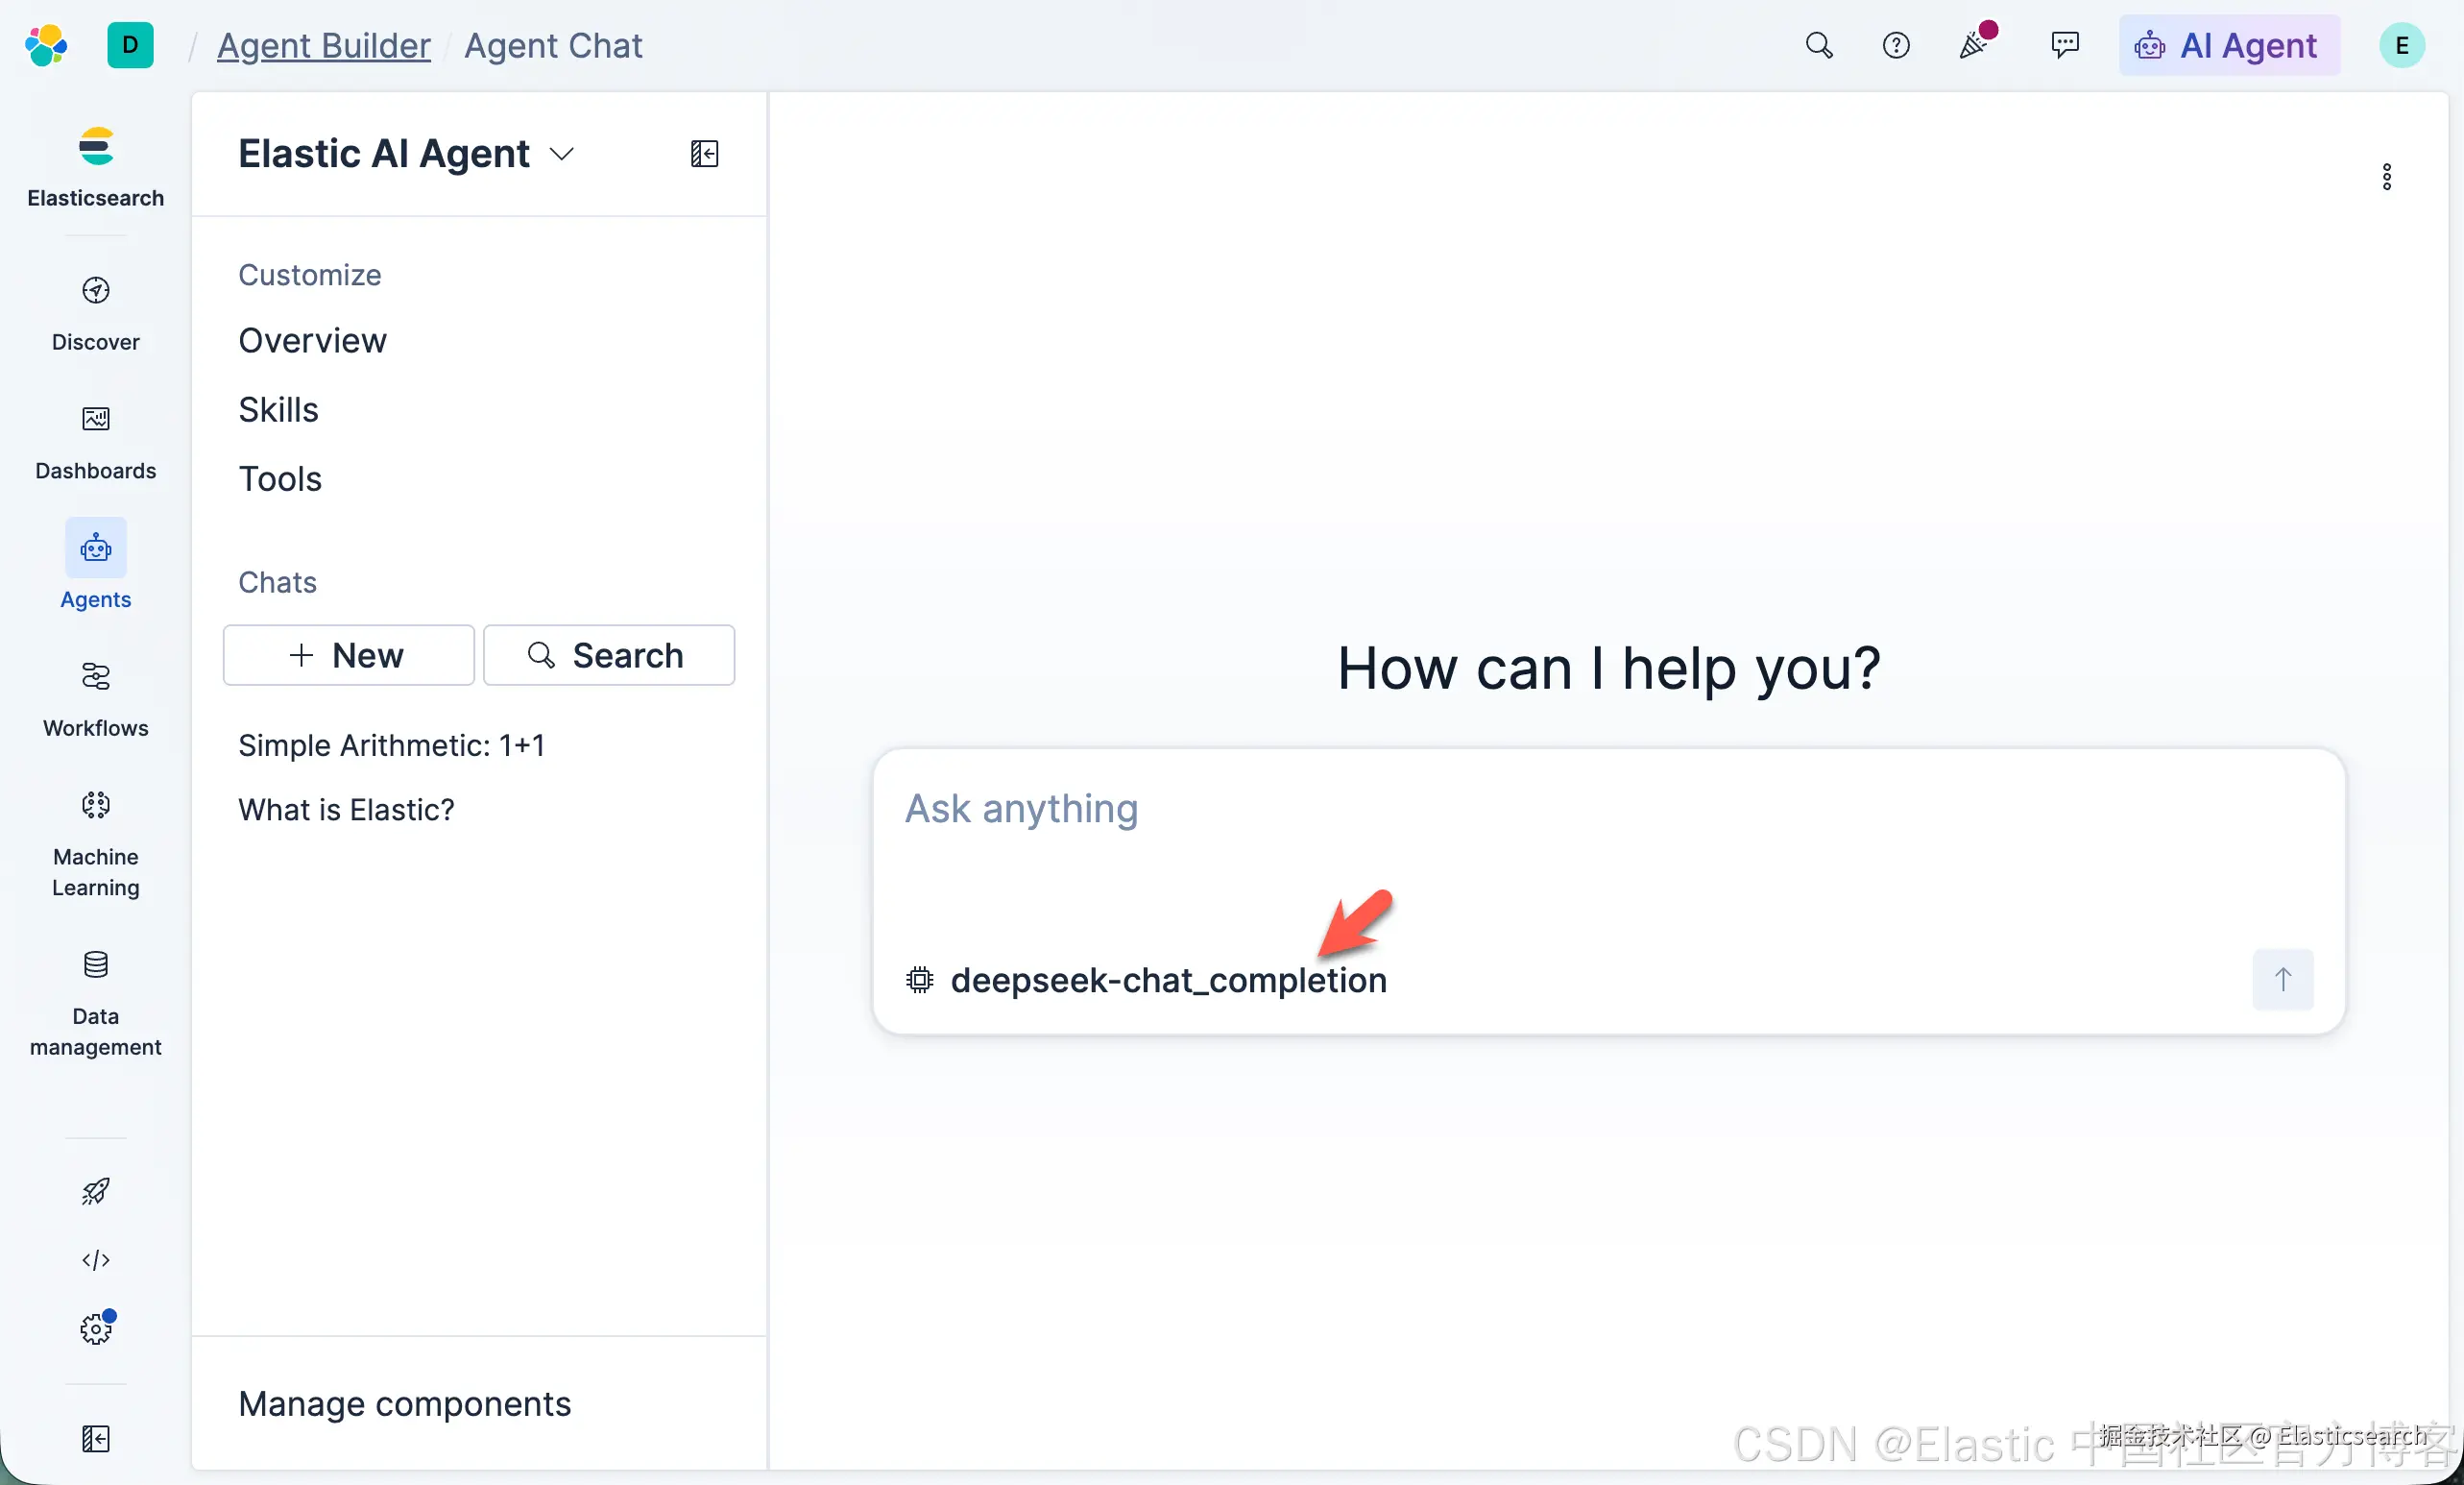The image size is (2464, 1485).
Task: Click the AI Agent button
Action: tap(2229, 45)
